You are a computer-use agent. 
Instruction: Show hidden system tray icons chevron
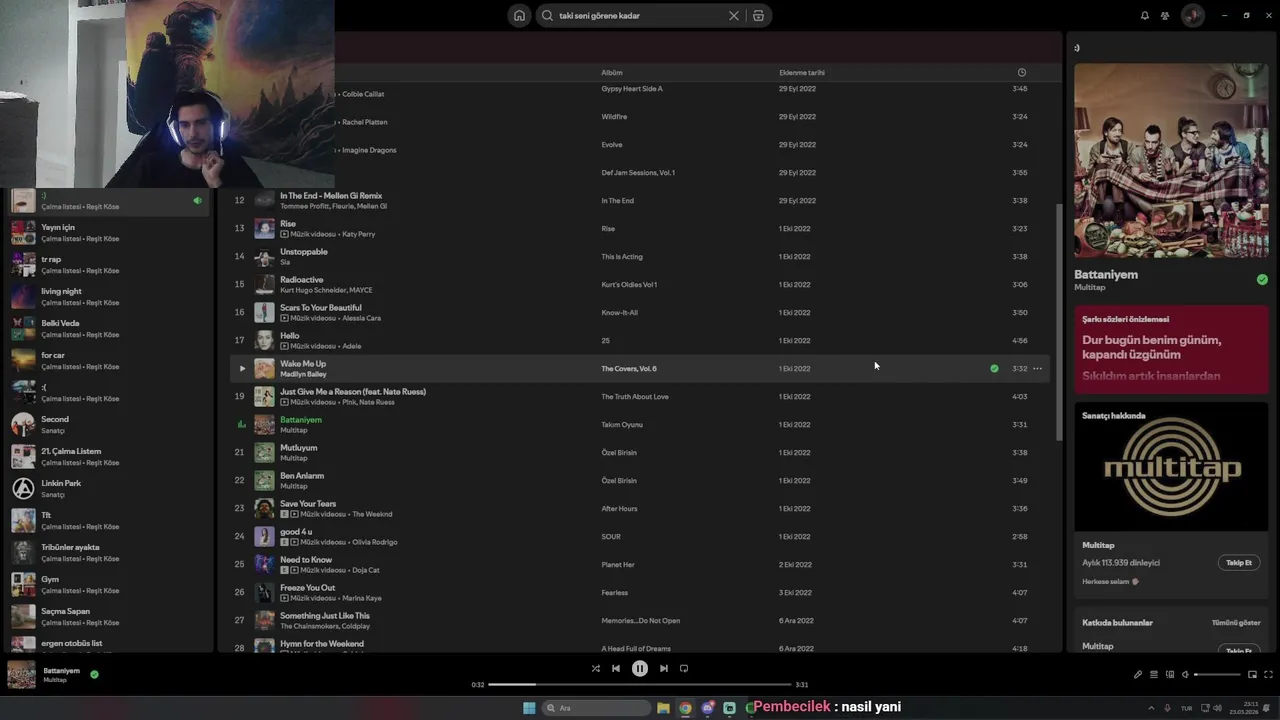[x=1150, y=708]
